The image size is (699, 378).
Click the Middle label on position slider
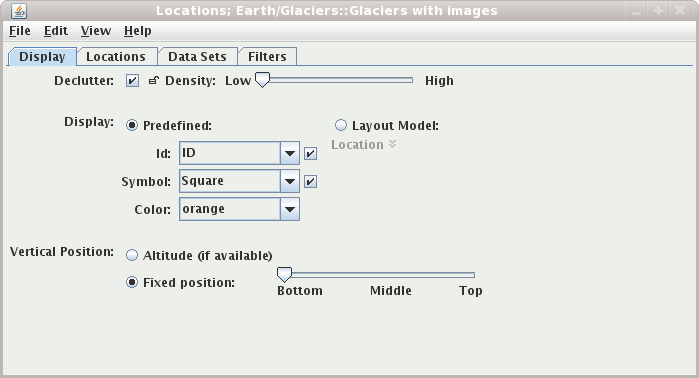391,291
